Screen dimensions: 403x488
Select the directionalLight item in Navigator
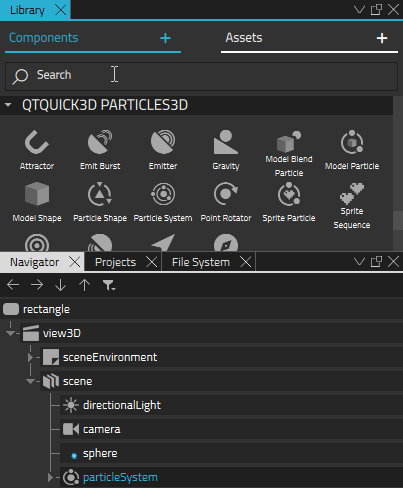pos(122,405)
